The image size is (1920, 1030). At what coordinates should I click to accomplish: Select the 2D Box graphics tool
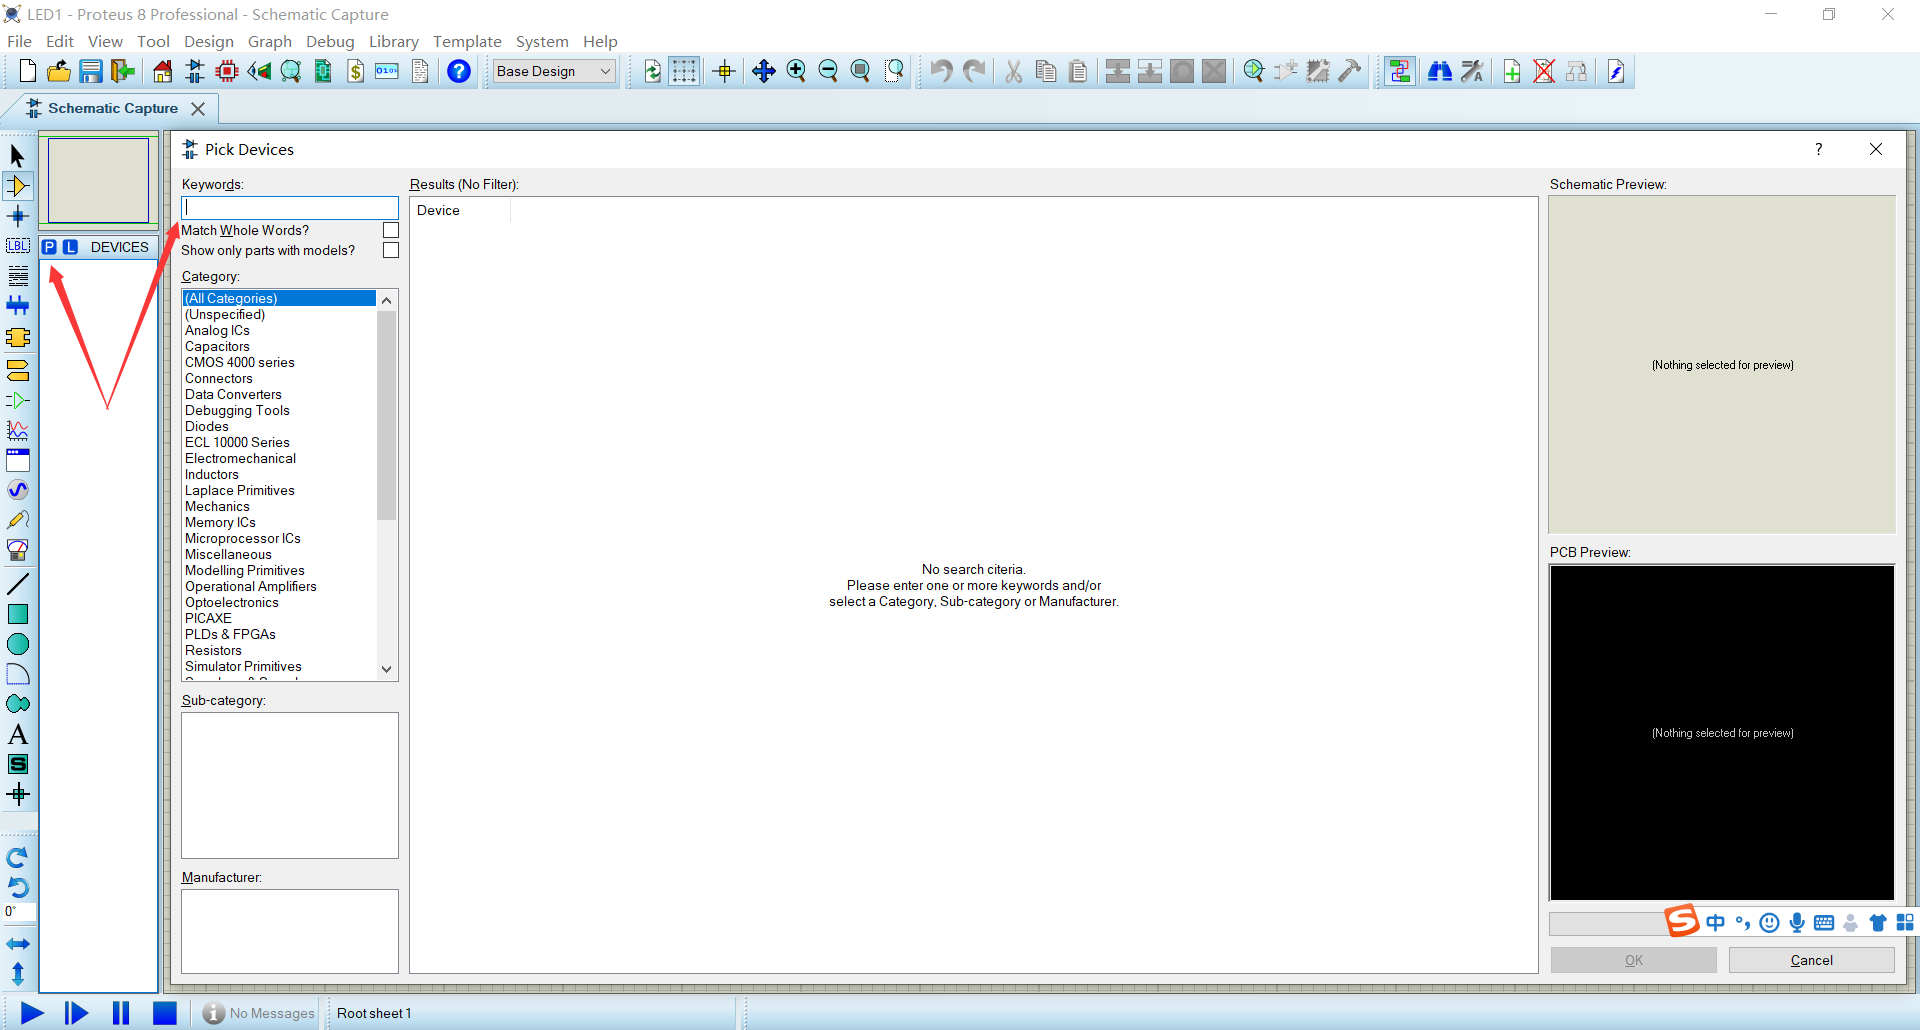tap(17, 614)
